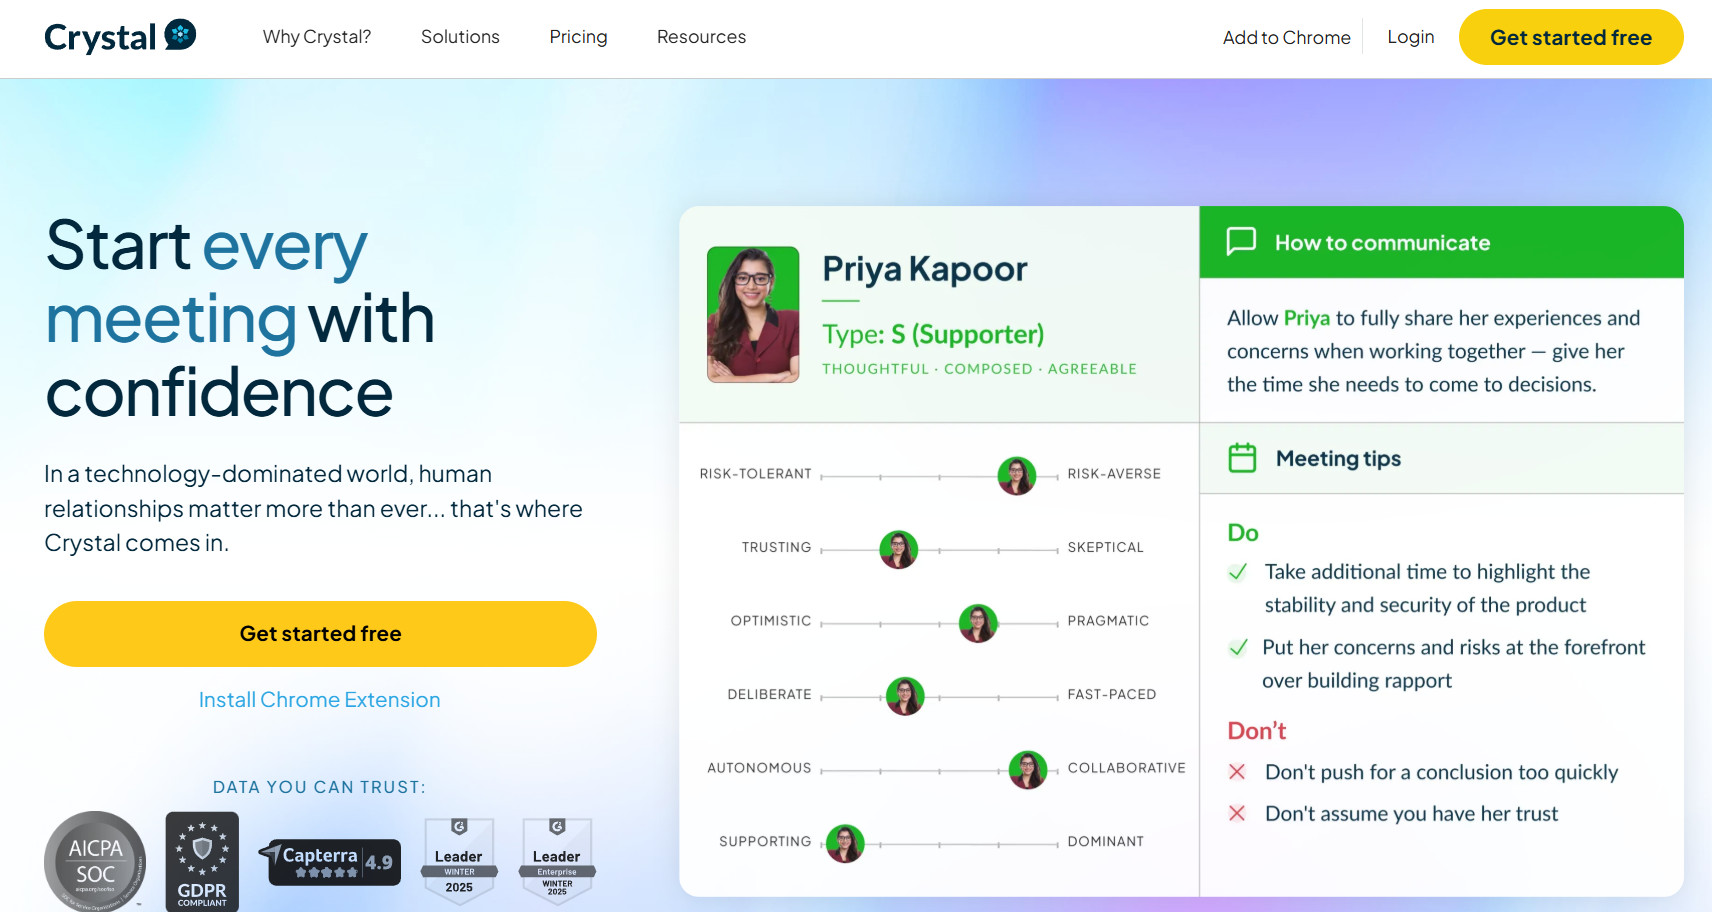Open the Resources menu
1712x912 pixels.
click(x=701, y=37)
